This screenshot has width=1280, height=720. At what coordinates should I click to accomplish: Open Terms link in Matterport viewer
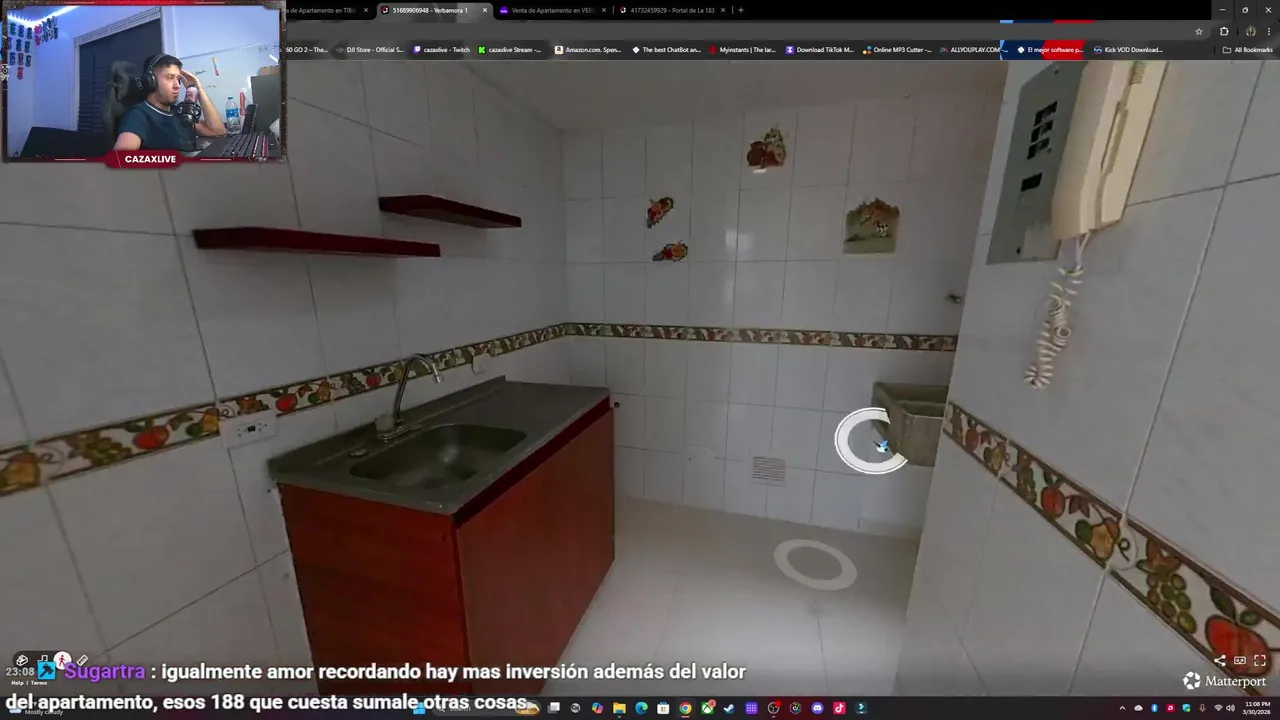[39, 683]
